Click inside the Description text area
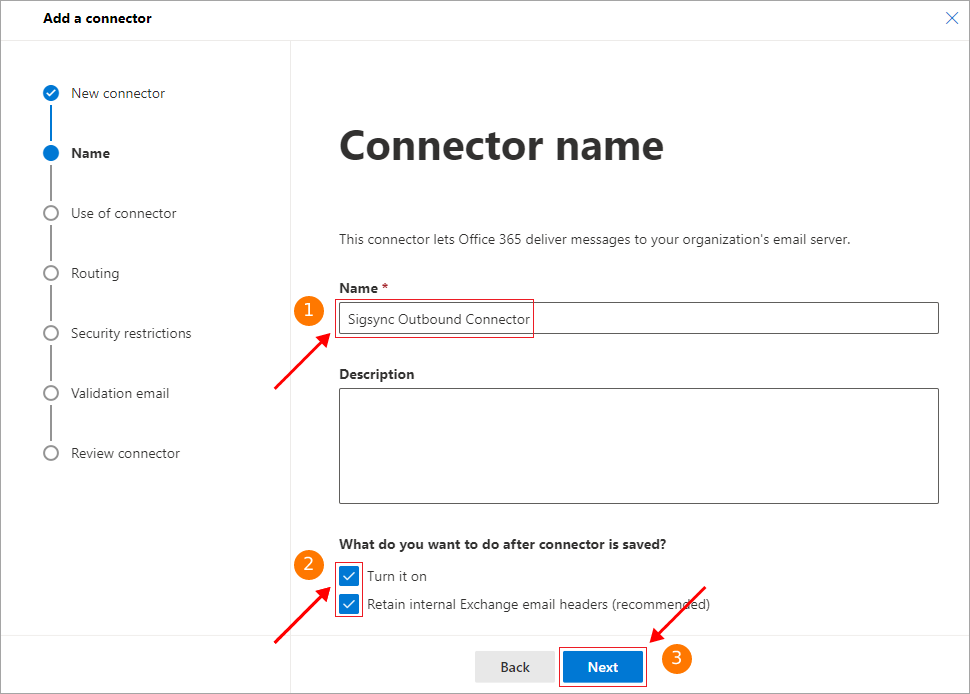 [638, 446]
